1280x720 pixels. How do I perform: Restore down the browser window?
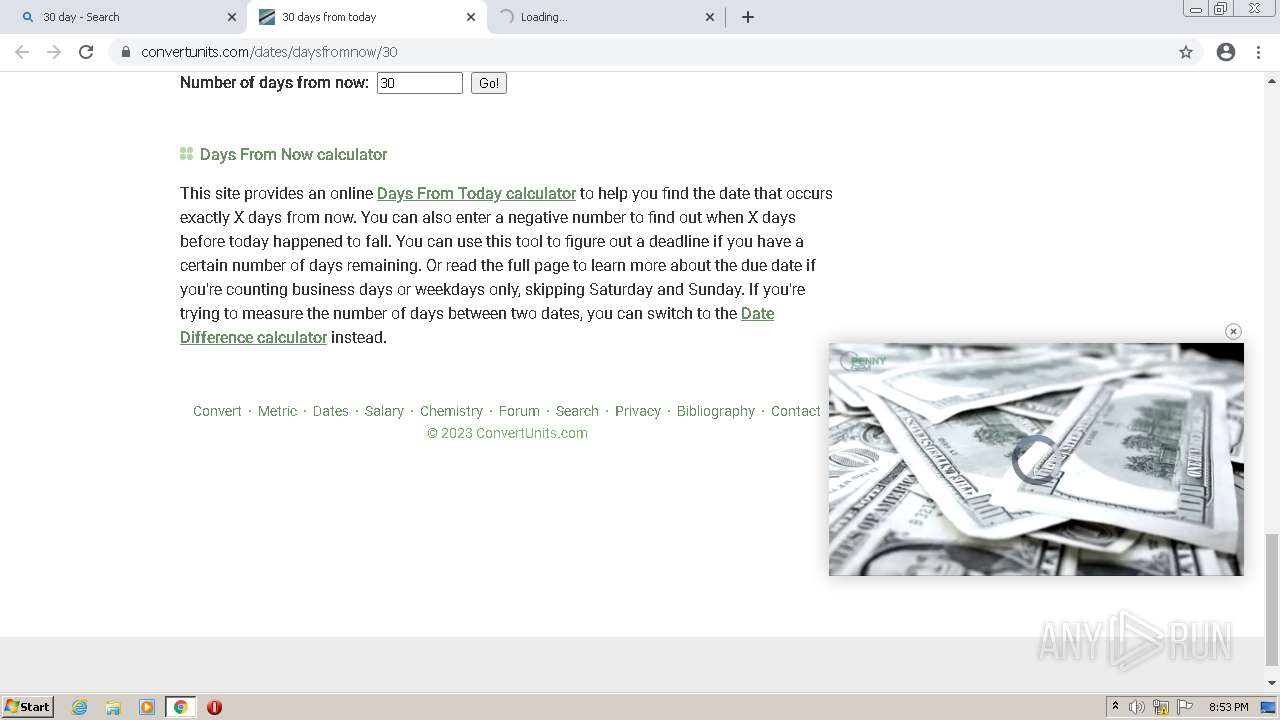[1221, 9]
